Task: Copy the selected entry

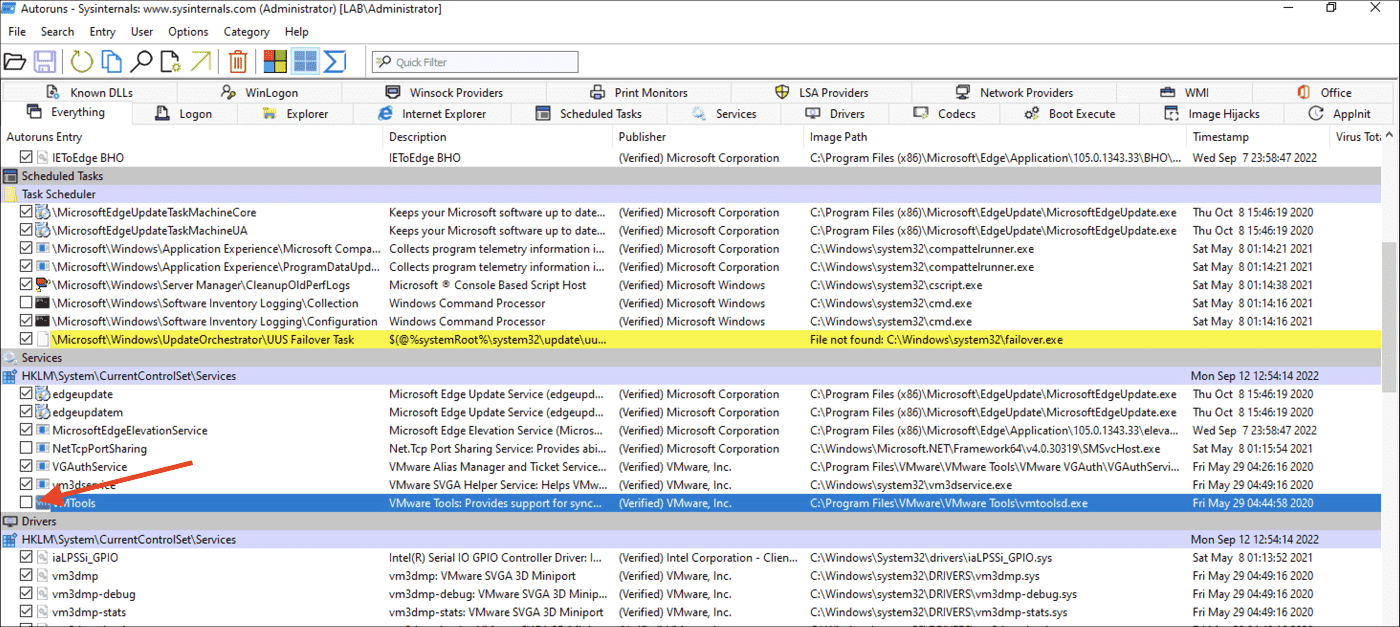Action: pos(110,61)
